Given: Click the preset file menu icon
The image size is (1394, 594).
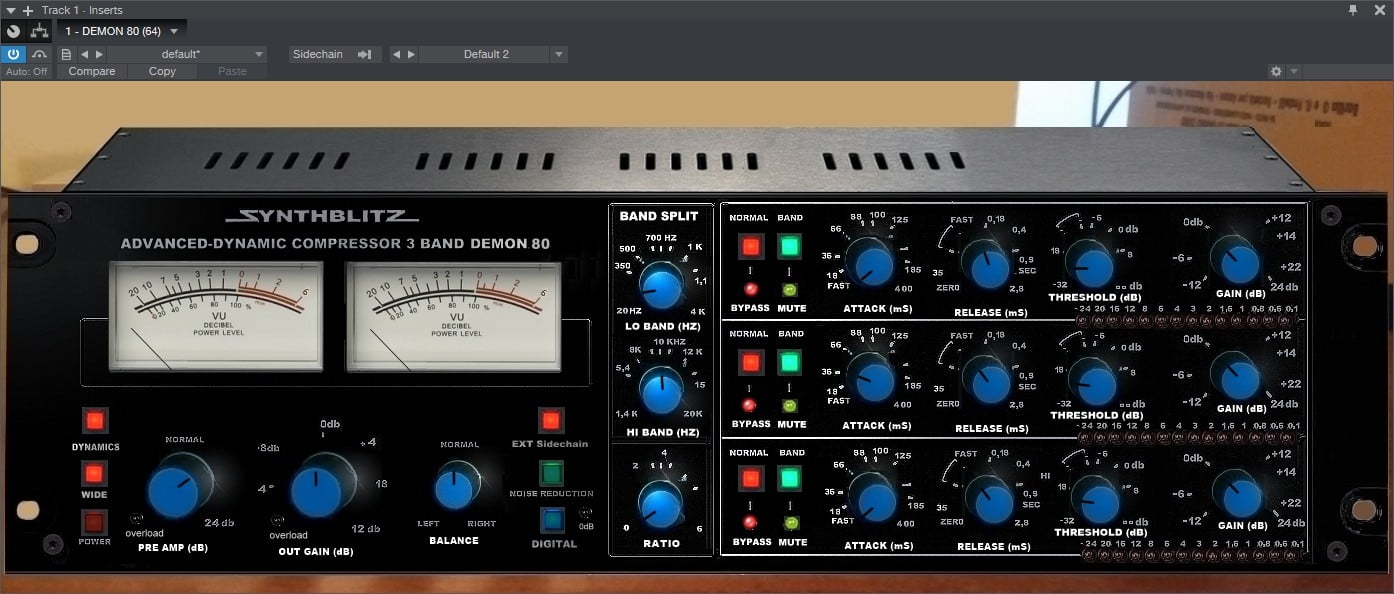Looking at the screenshot, I should 66,54.
